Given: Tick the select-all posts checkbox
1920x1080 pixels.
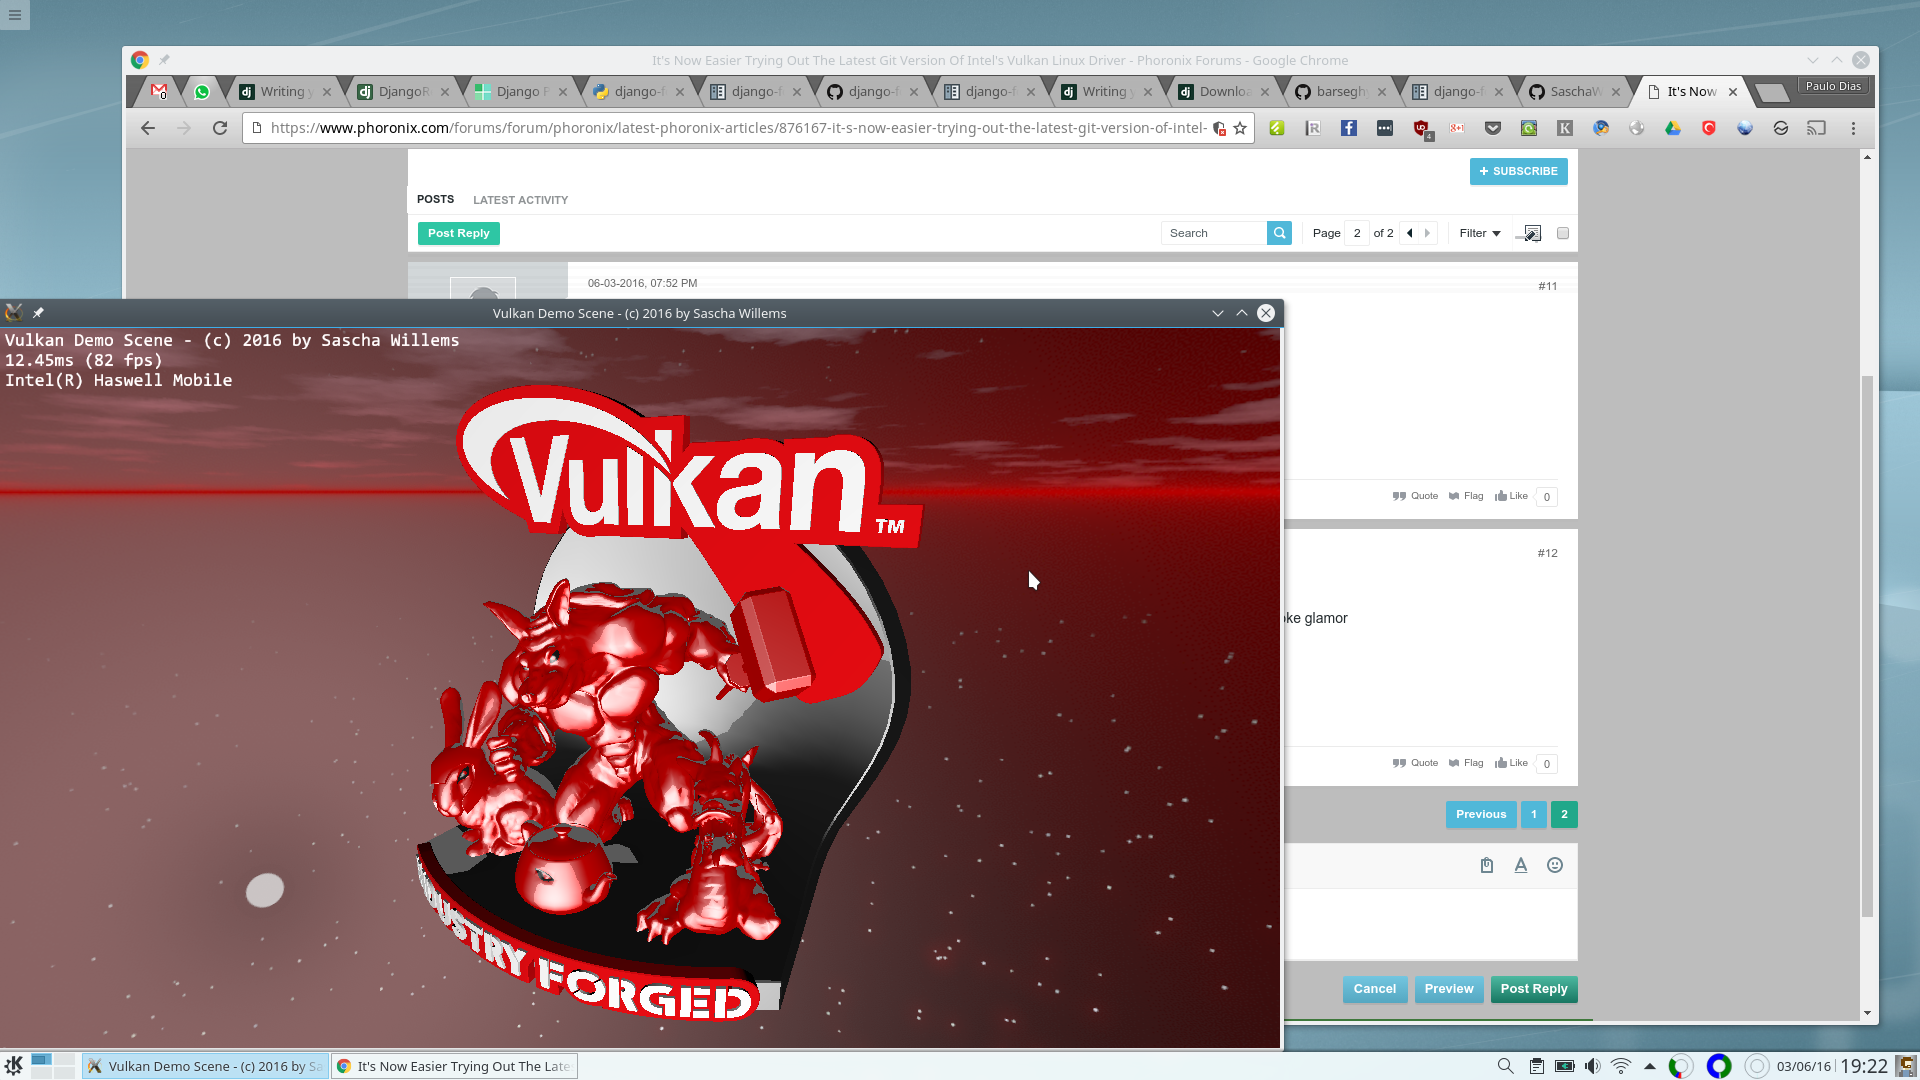Looking at the screenshot, I should 1563,233.
